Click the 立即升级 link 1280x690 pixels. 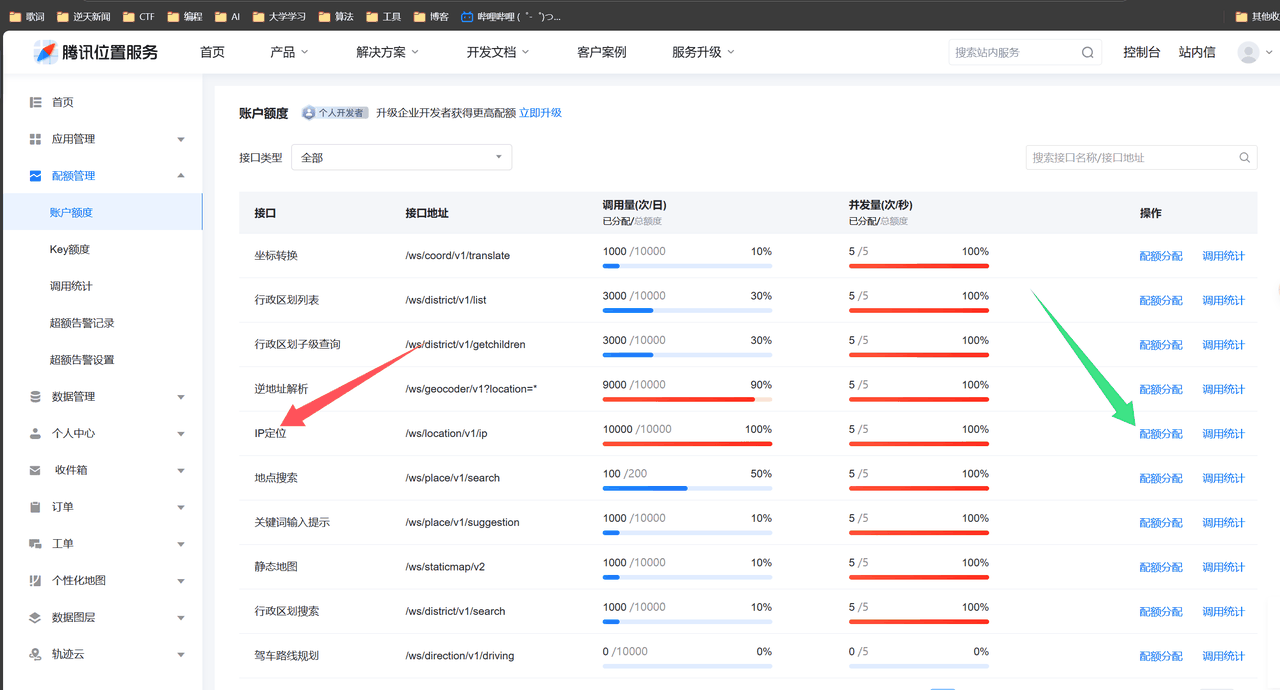point(540,113)
